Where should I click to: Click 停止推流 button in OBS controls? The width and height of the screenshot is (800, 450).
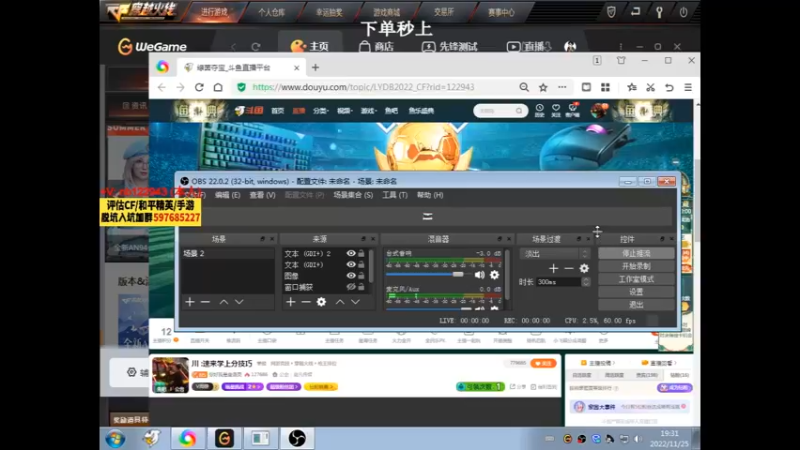click(636, 253)
